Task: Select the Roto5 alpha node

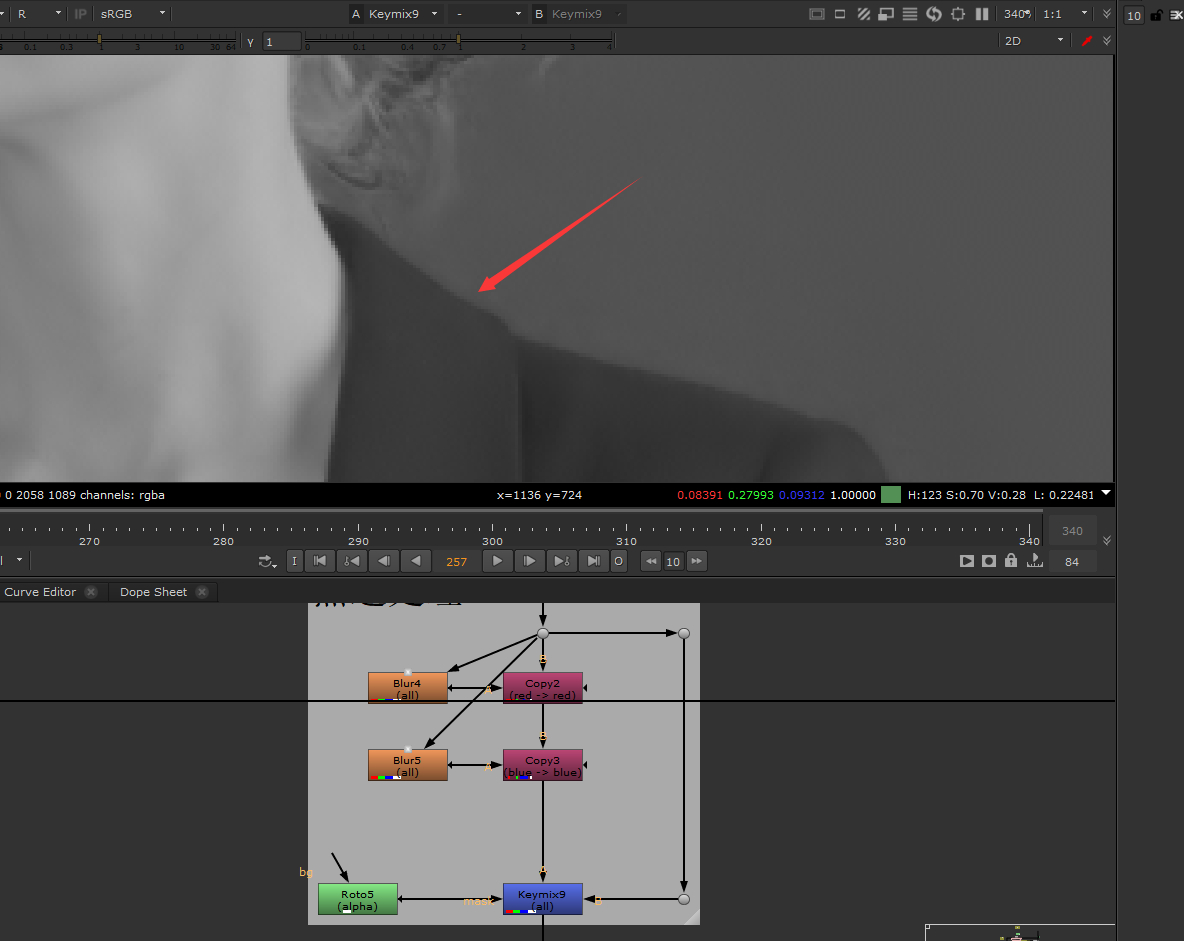Action: coord(358,899)
